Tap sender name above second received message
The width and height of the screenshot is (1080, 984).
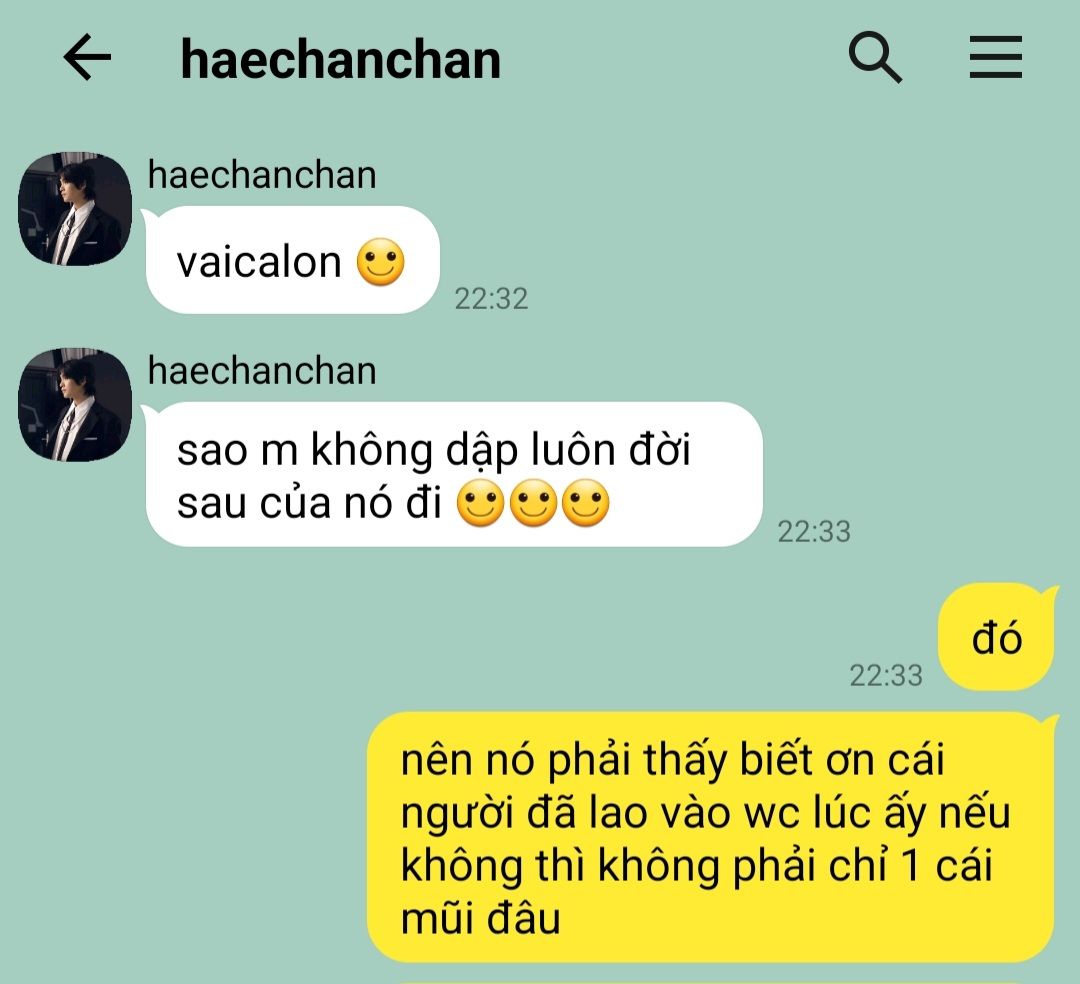click(x=262, y=370)
